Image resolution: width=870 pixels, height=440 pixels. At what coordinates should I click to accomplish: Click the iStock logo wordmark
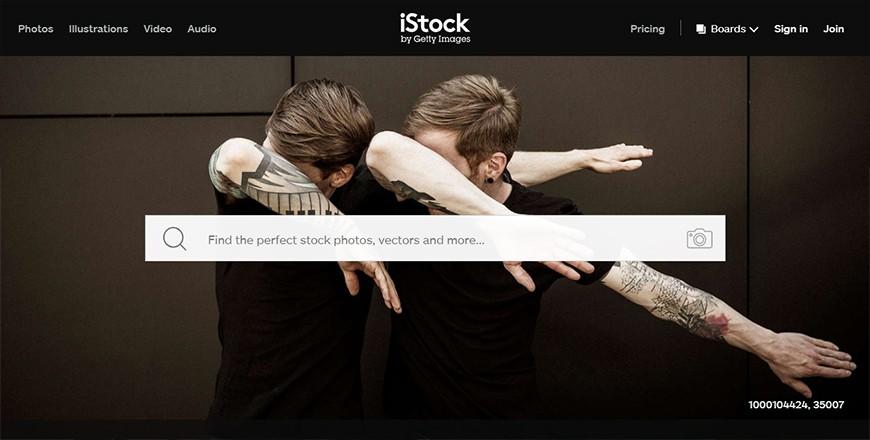pos(434,23)
